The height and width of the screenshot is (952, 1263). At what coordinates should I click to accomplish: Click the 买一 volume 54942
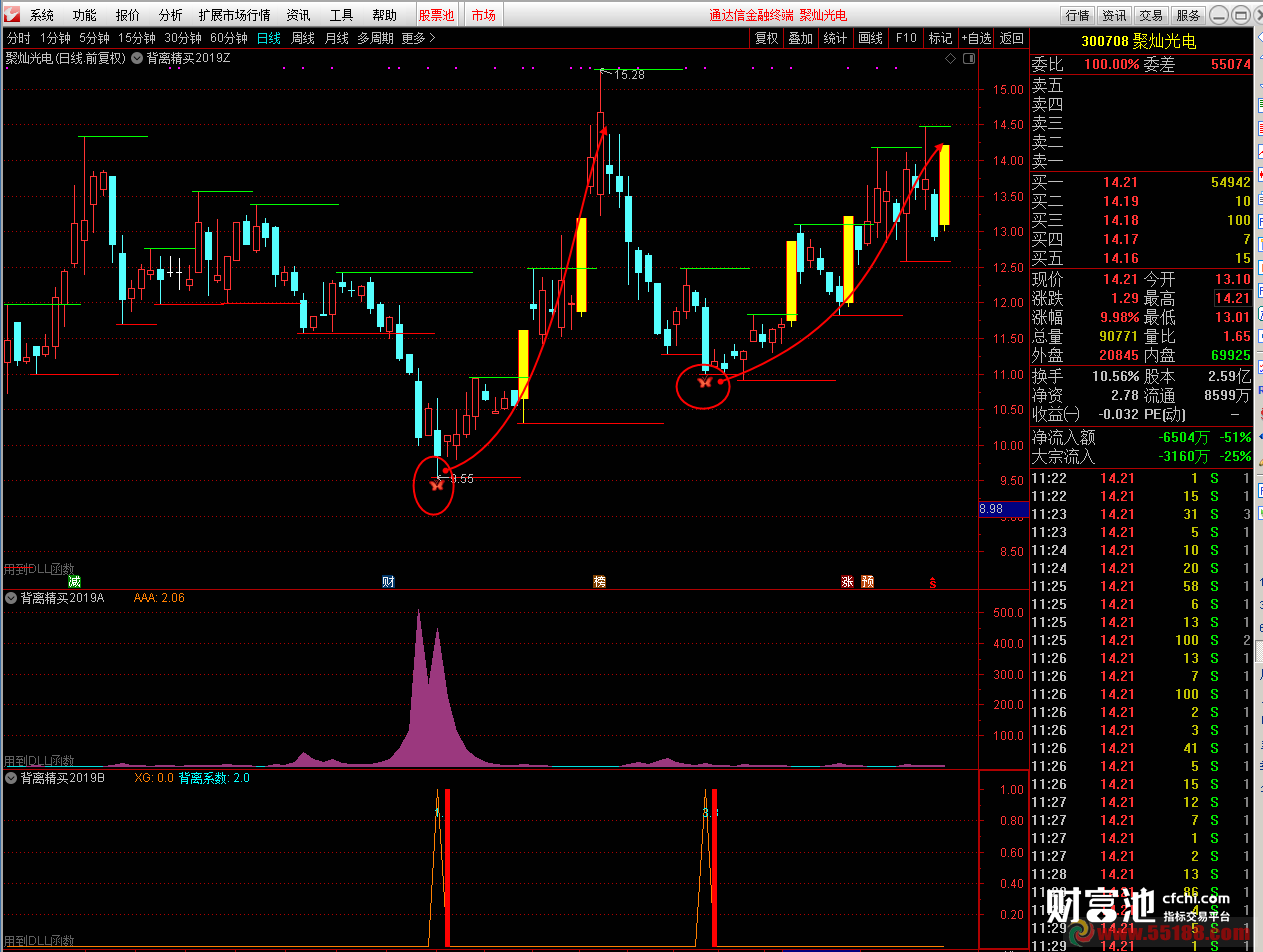(x=1230, y=182)
